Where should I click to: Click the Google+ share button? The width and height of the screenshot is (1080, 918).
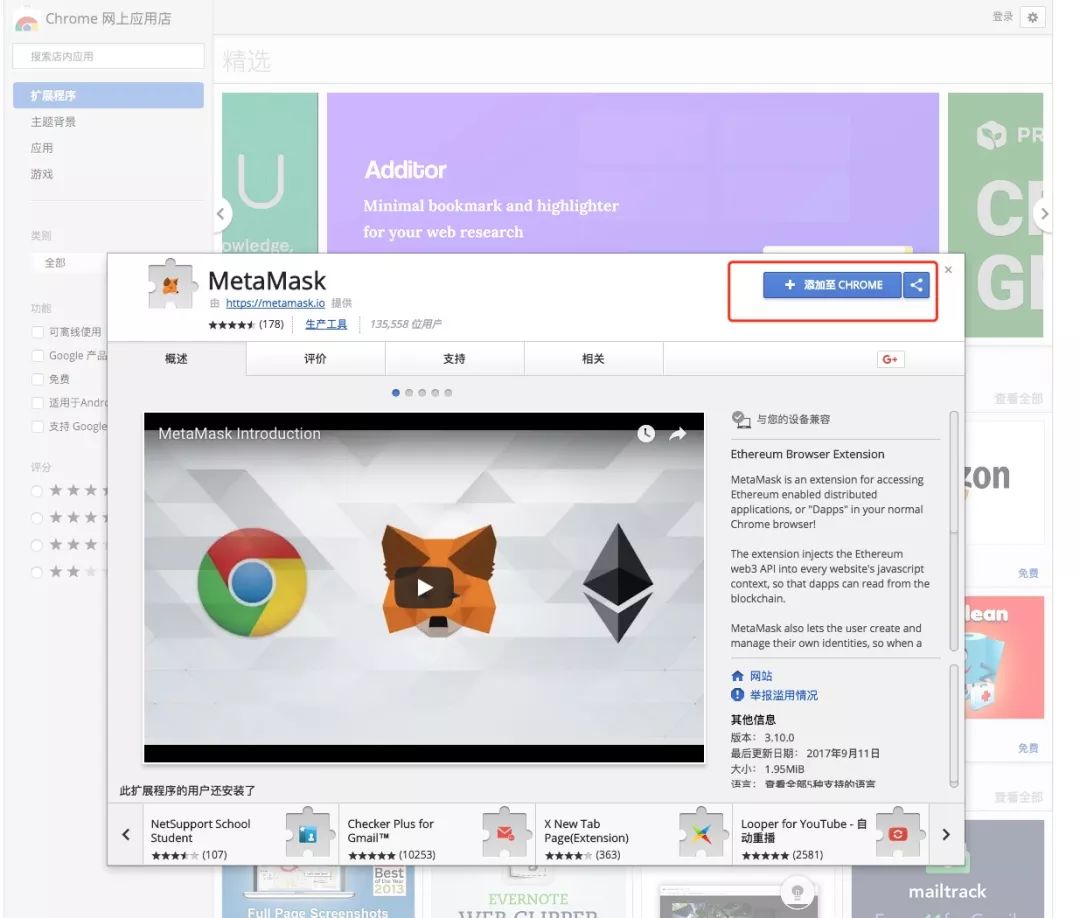tap(890, 359)
